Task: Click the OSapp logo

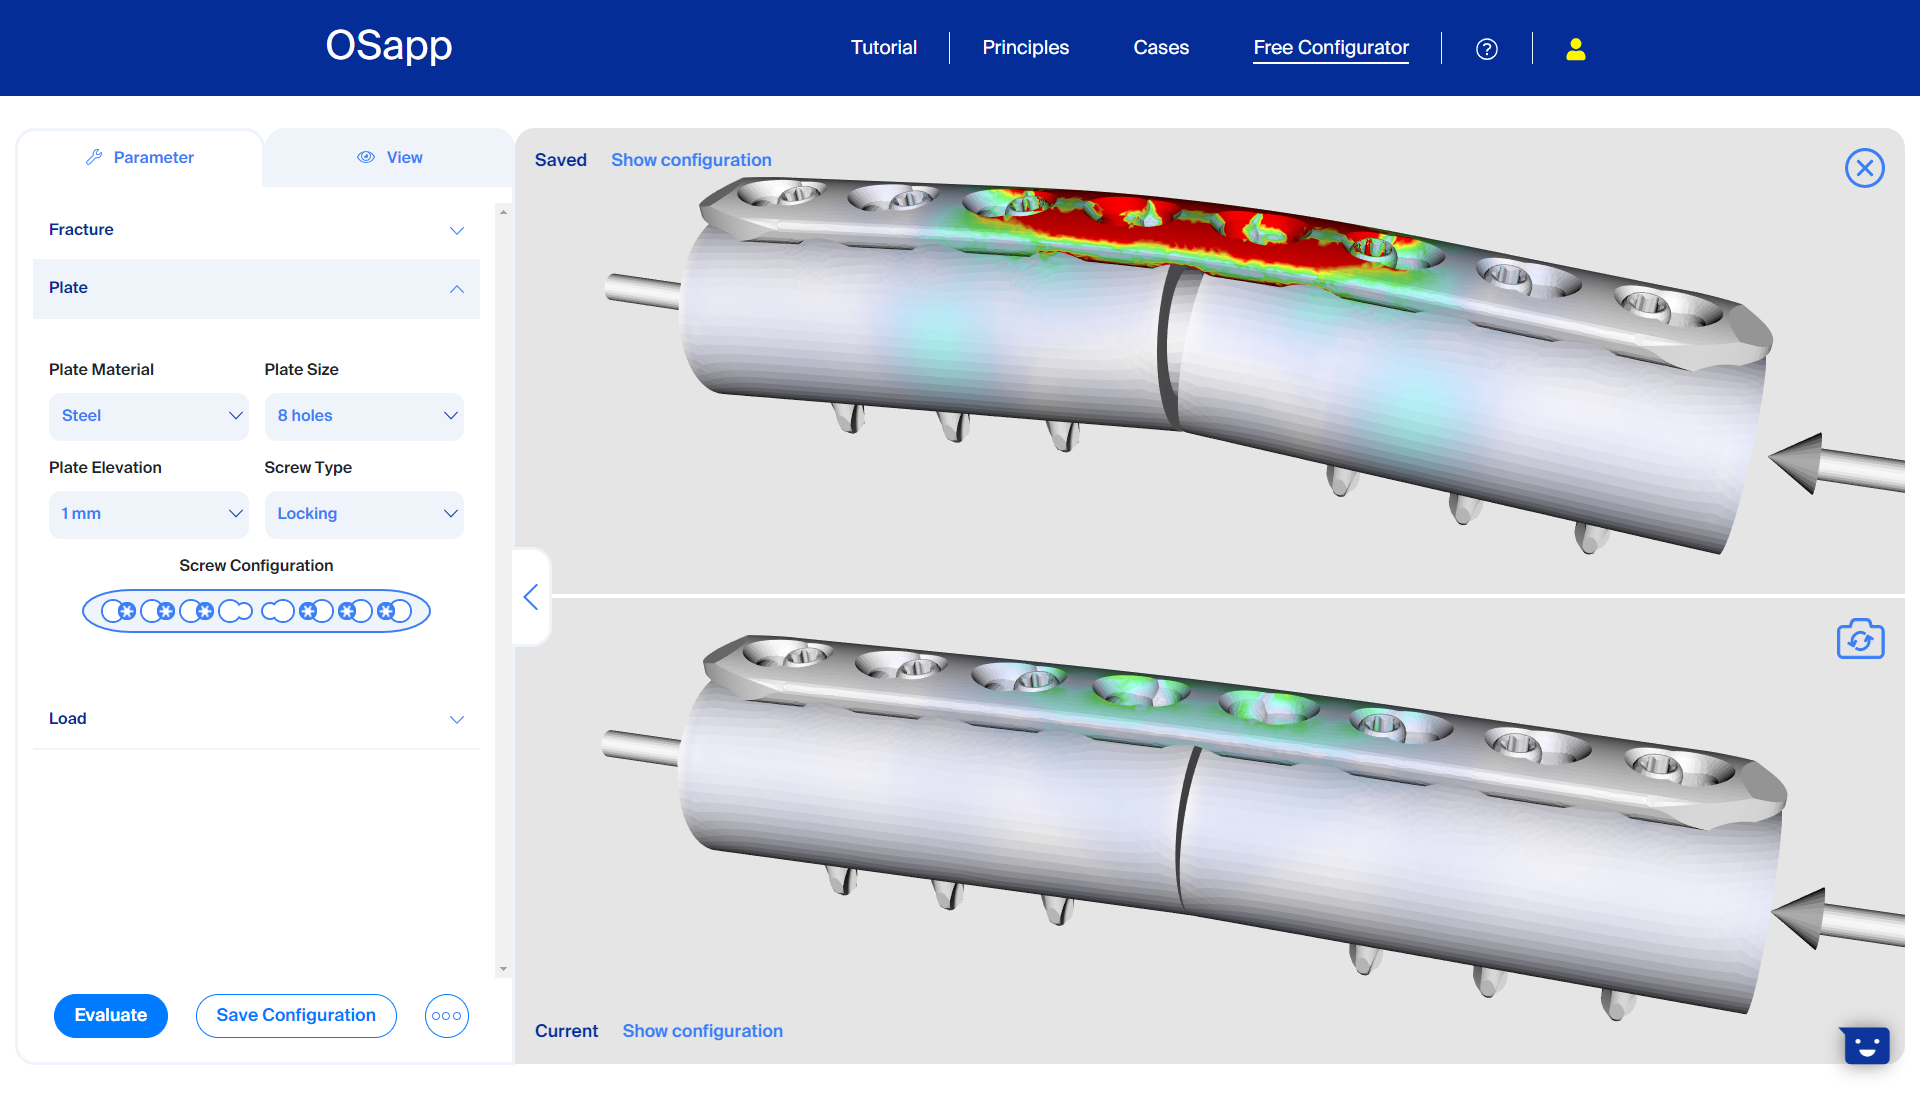Action: [388, 46]
